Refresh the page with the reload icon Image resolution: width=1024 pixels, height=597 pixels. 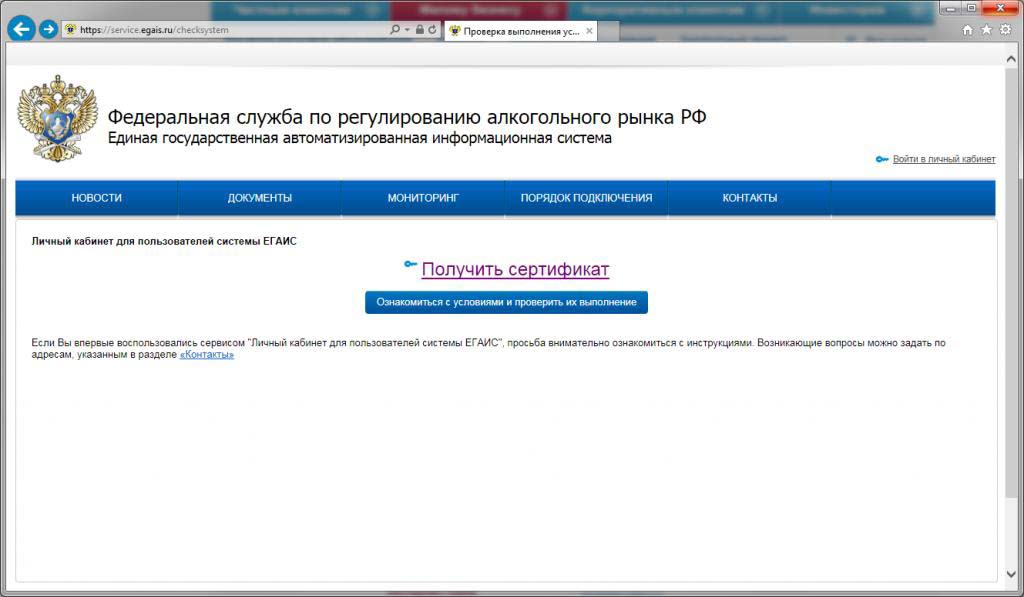click(x=432, y=30)
